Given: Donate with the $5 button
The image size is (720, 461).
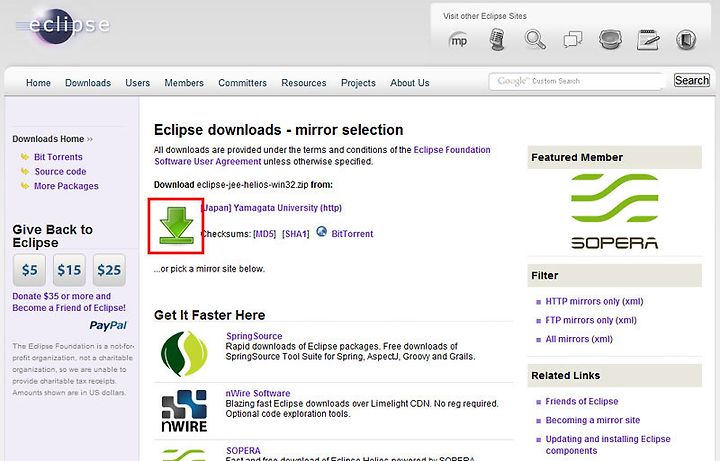Looking at the screenshot, I should (x=29, y=270).
